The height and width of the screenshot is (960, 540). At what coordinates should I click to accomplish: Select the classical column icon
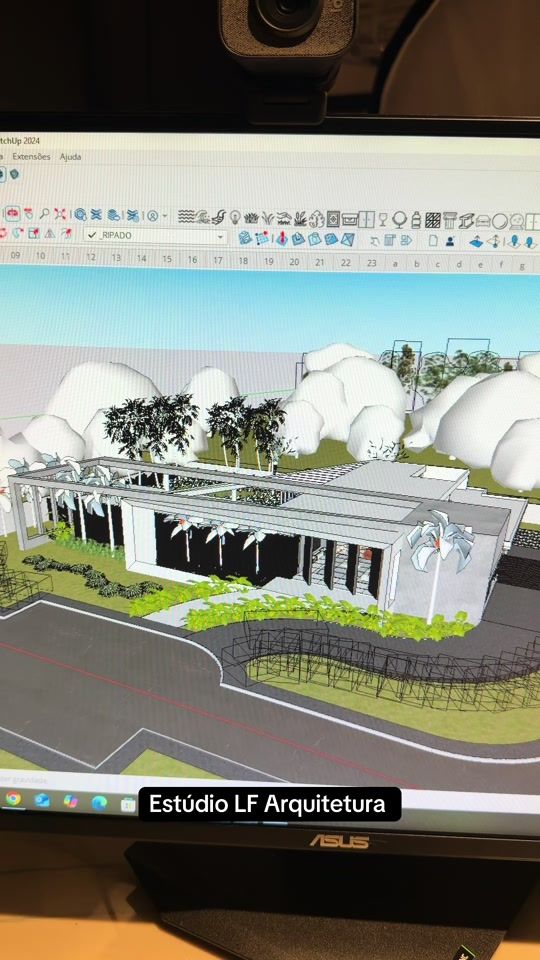[x=450, y=220]
